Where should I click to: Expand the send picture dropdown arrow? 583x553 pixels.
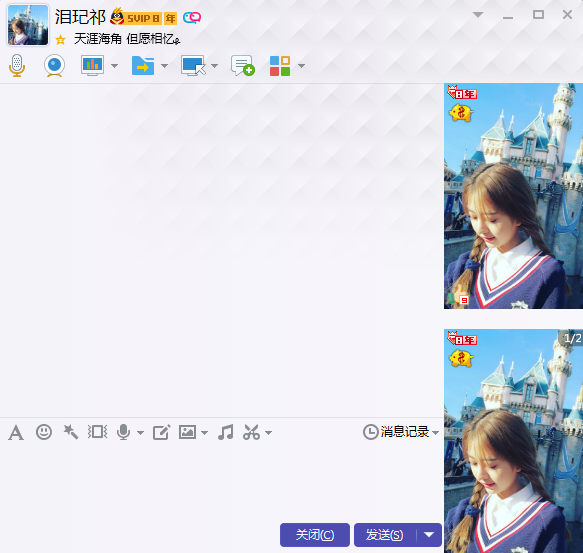pos(204,433)
